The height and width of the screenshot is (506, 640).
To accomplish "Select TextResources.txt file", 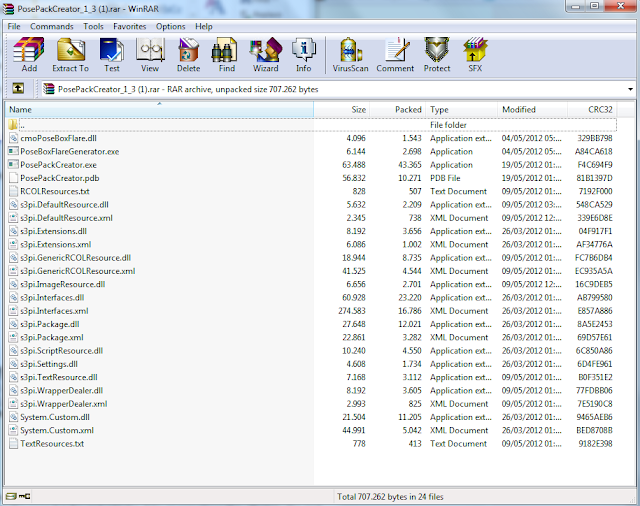I will click(52, 444).
